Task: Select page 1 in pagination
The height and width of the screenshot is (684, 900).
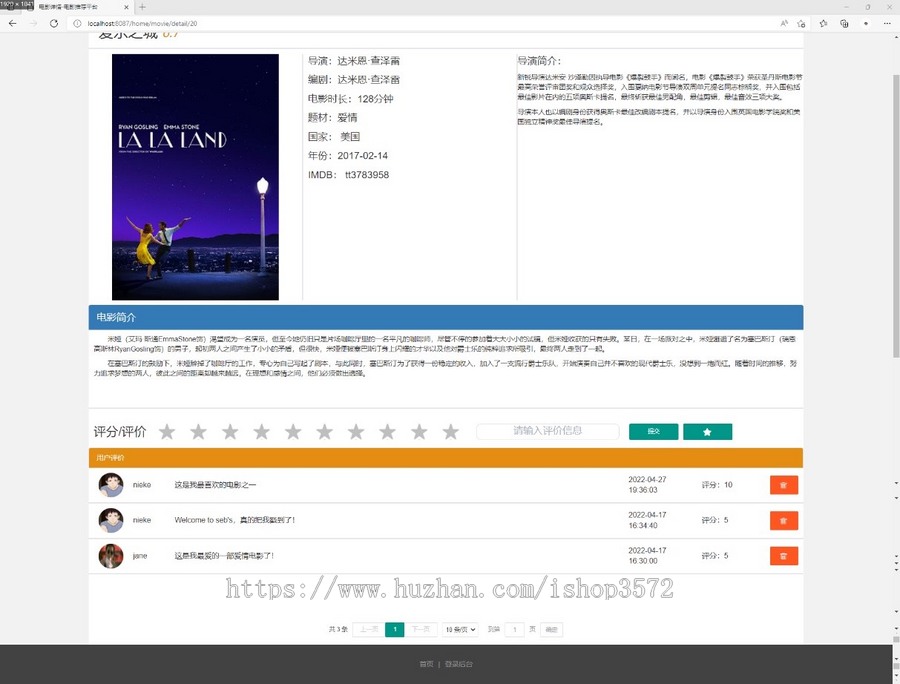Action: pyautogui.click(x=394, y=629)
